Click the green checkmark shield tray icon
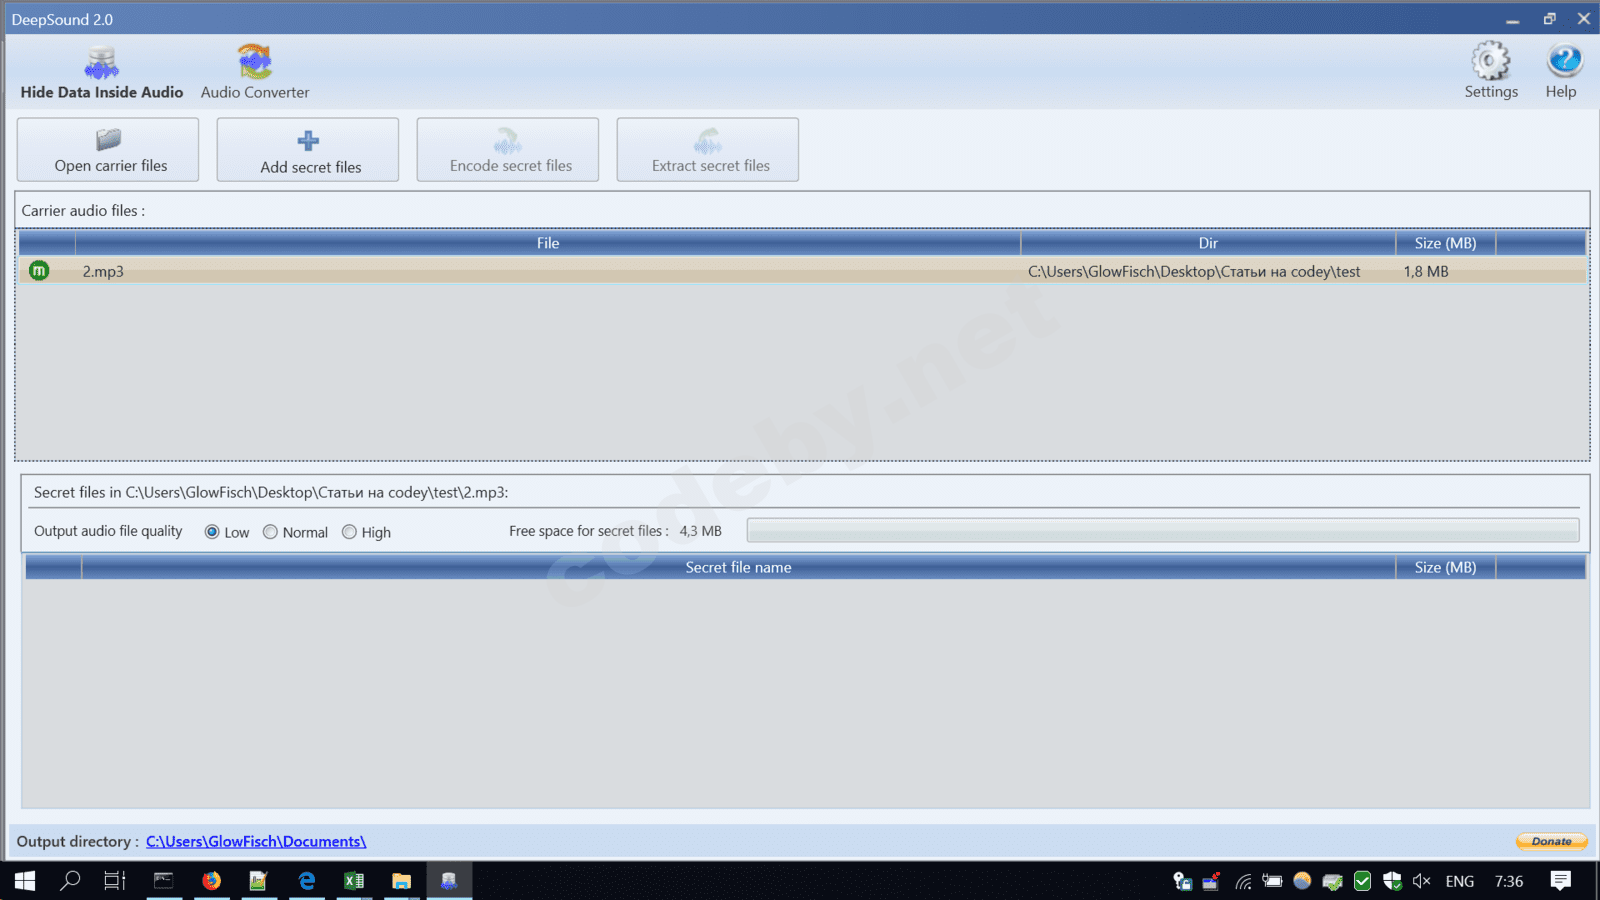 [x=1362, y=881]
